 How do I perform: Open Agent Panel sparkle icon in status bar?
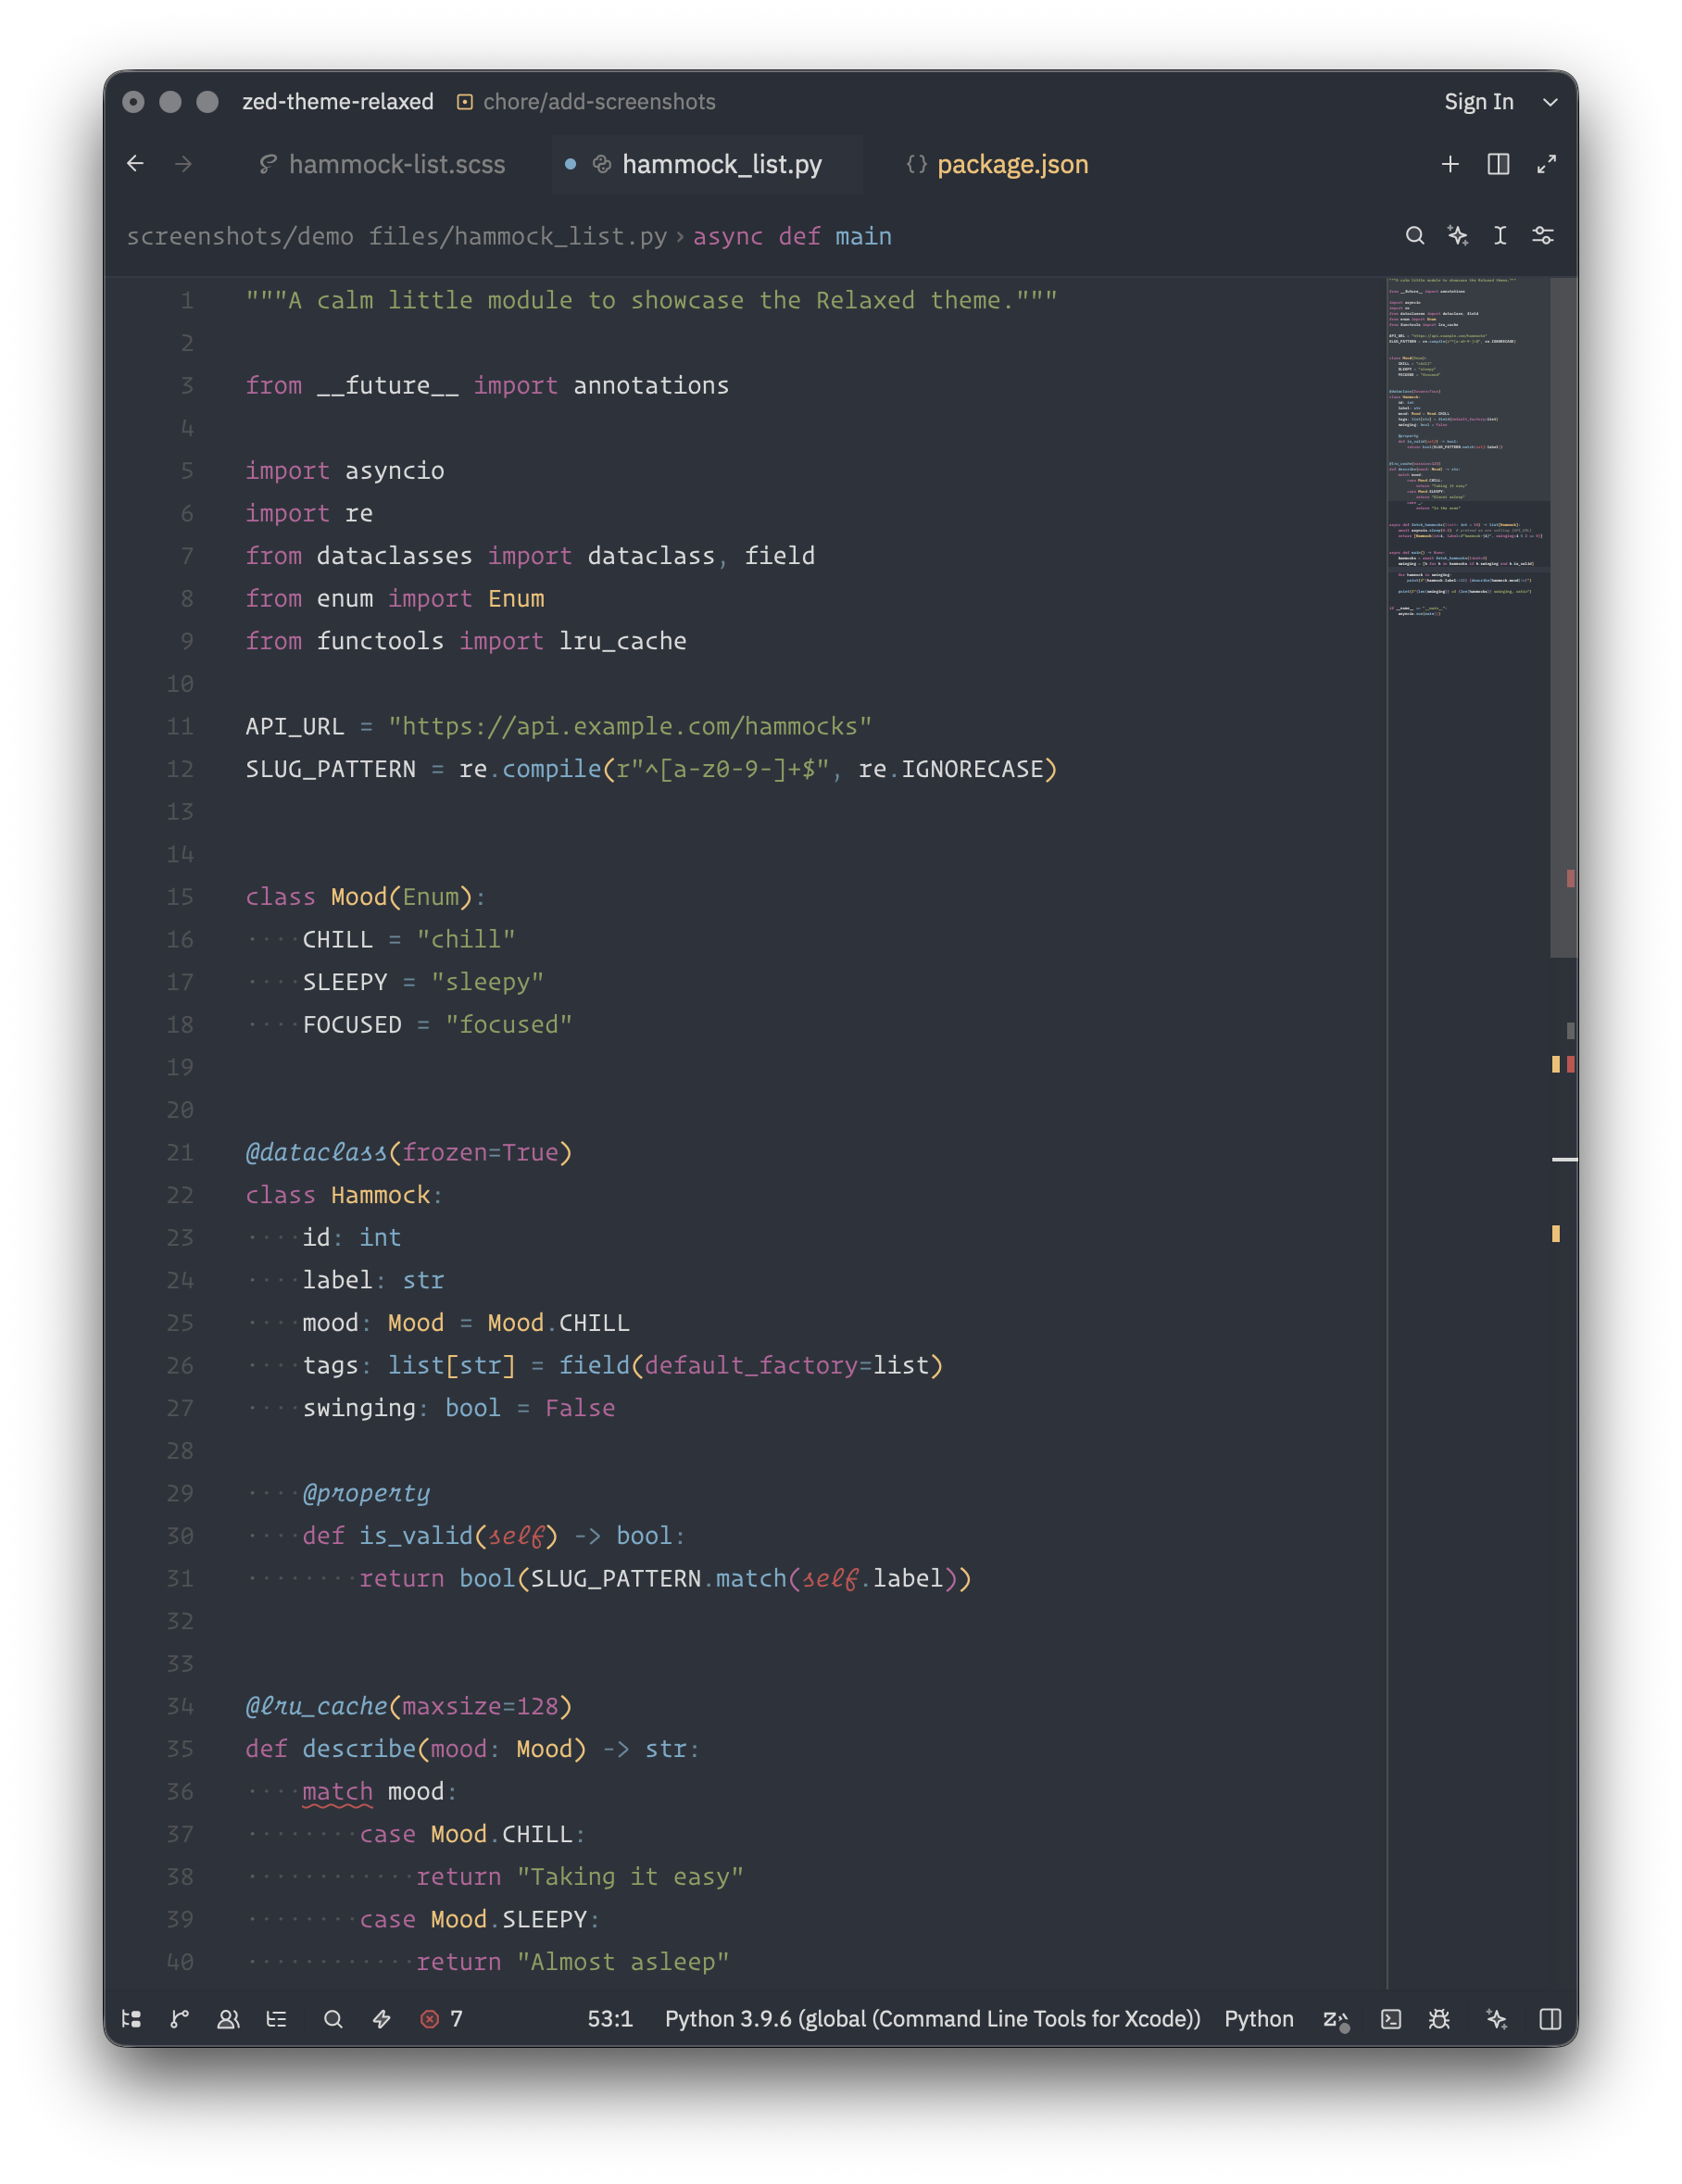[x=1496, y=2018]
